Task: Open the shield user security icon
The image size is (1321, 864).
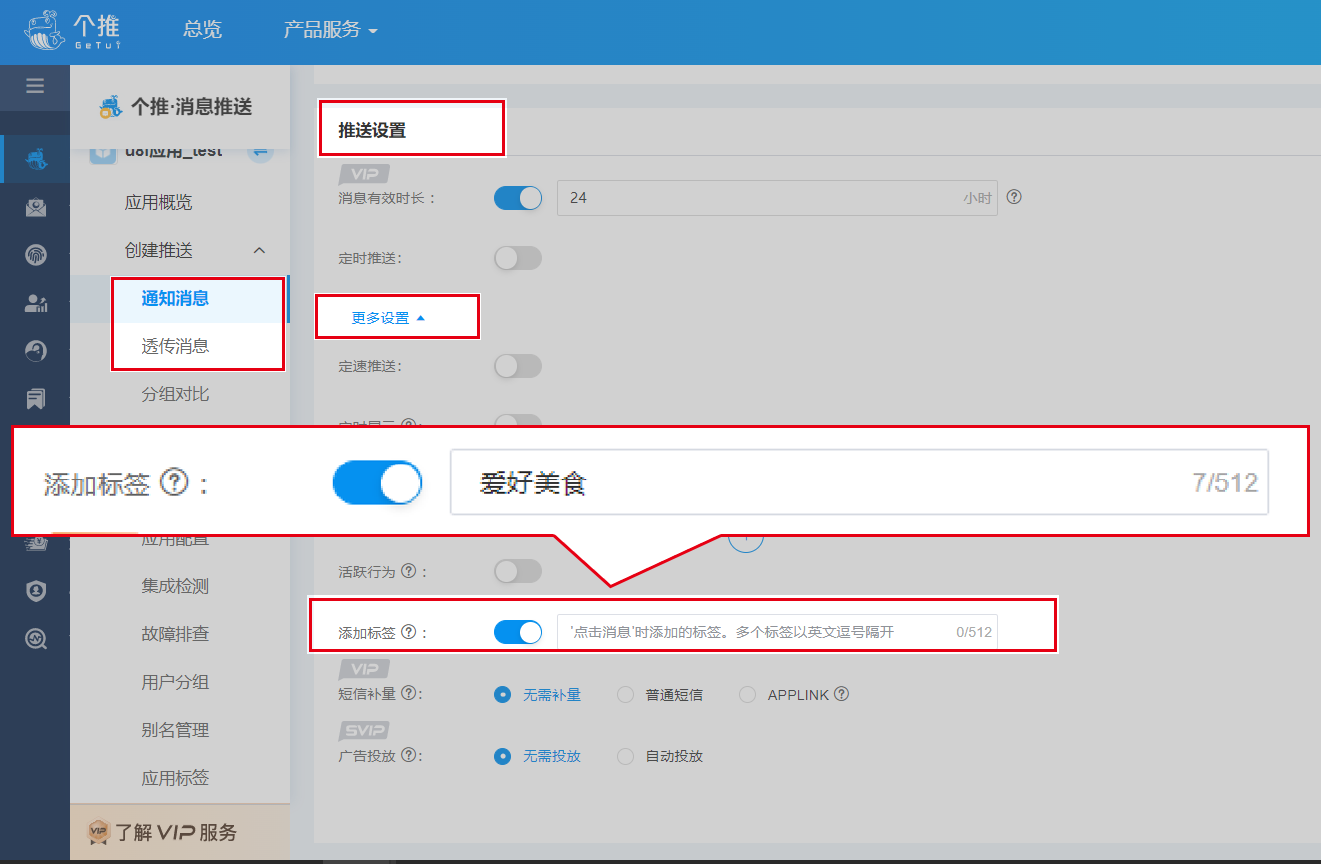Action: [36, 591]
